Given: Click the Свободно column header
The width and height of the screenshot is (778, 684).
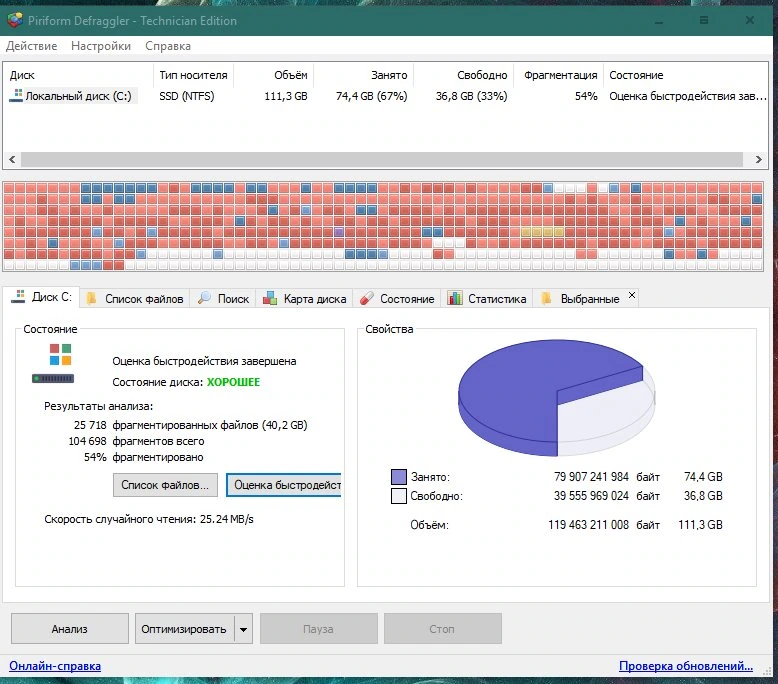Looking at the screenshot, I should tap(464, 75).
